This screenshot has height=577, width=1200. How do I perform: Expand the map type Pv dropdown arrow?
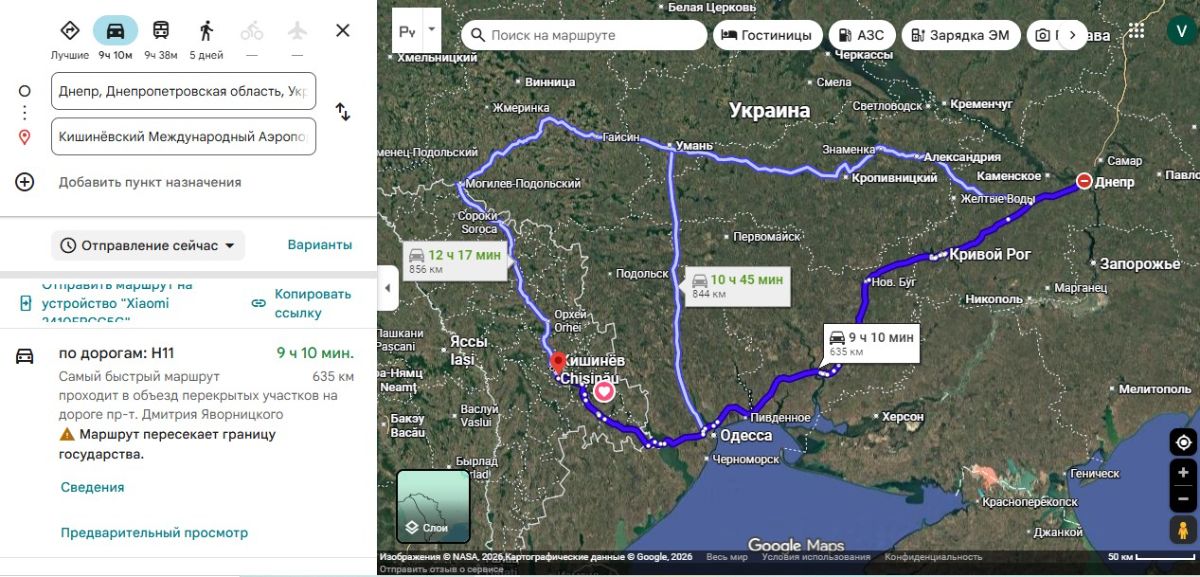433,29
